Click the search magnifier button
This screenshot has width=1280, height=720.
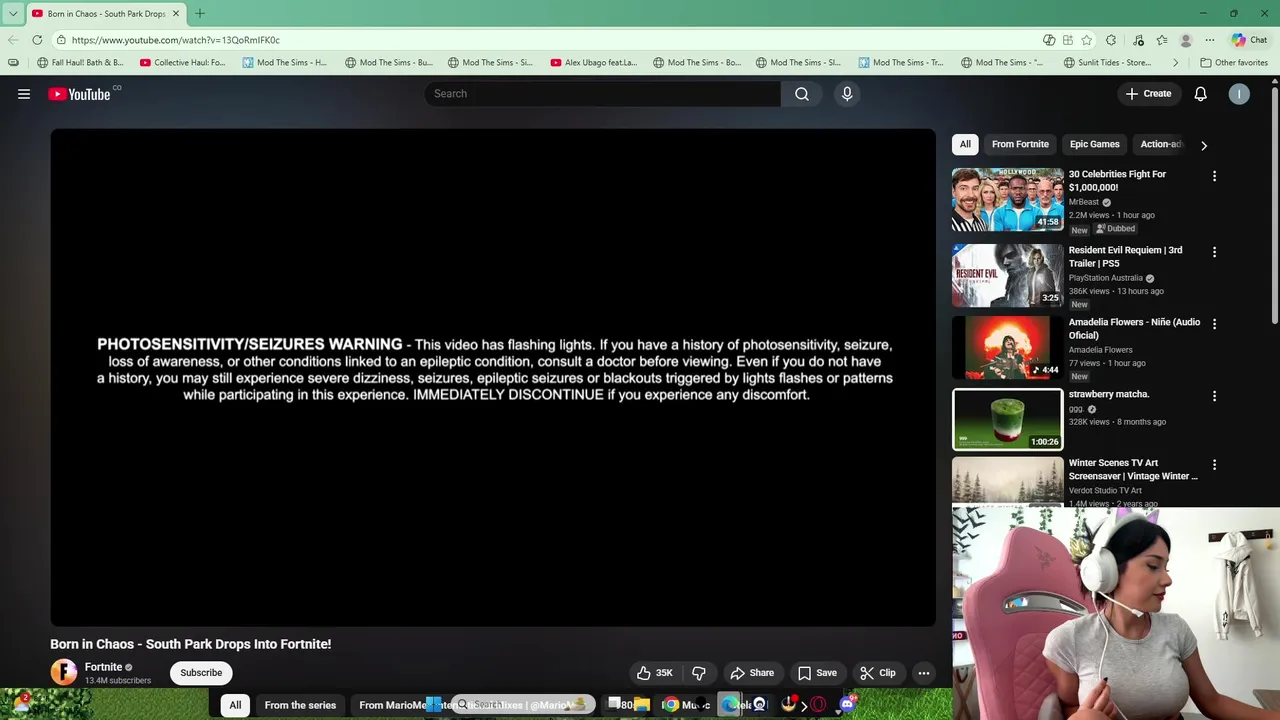pyautogui.click(x=802, y=94)
